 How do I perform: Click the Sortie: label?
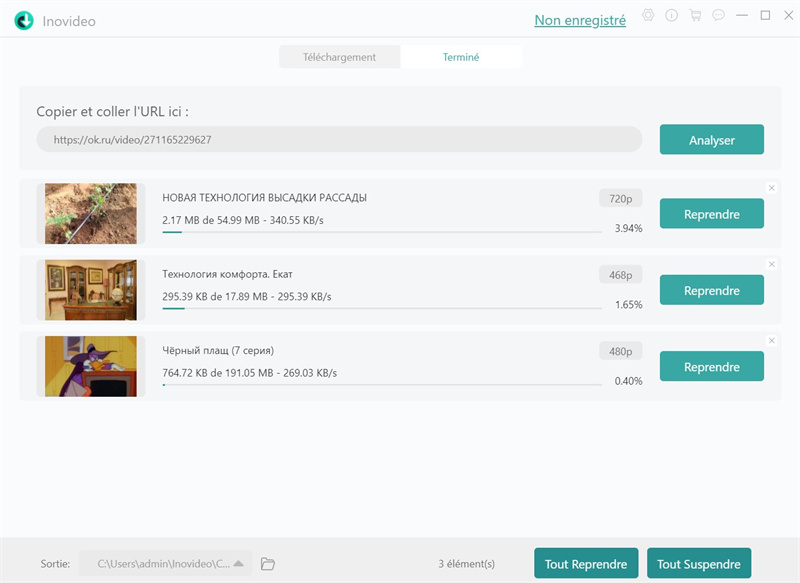click(55, 564)
